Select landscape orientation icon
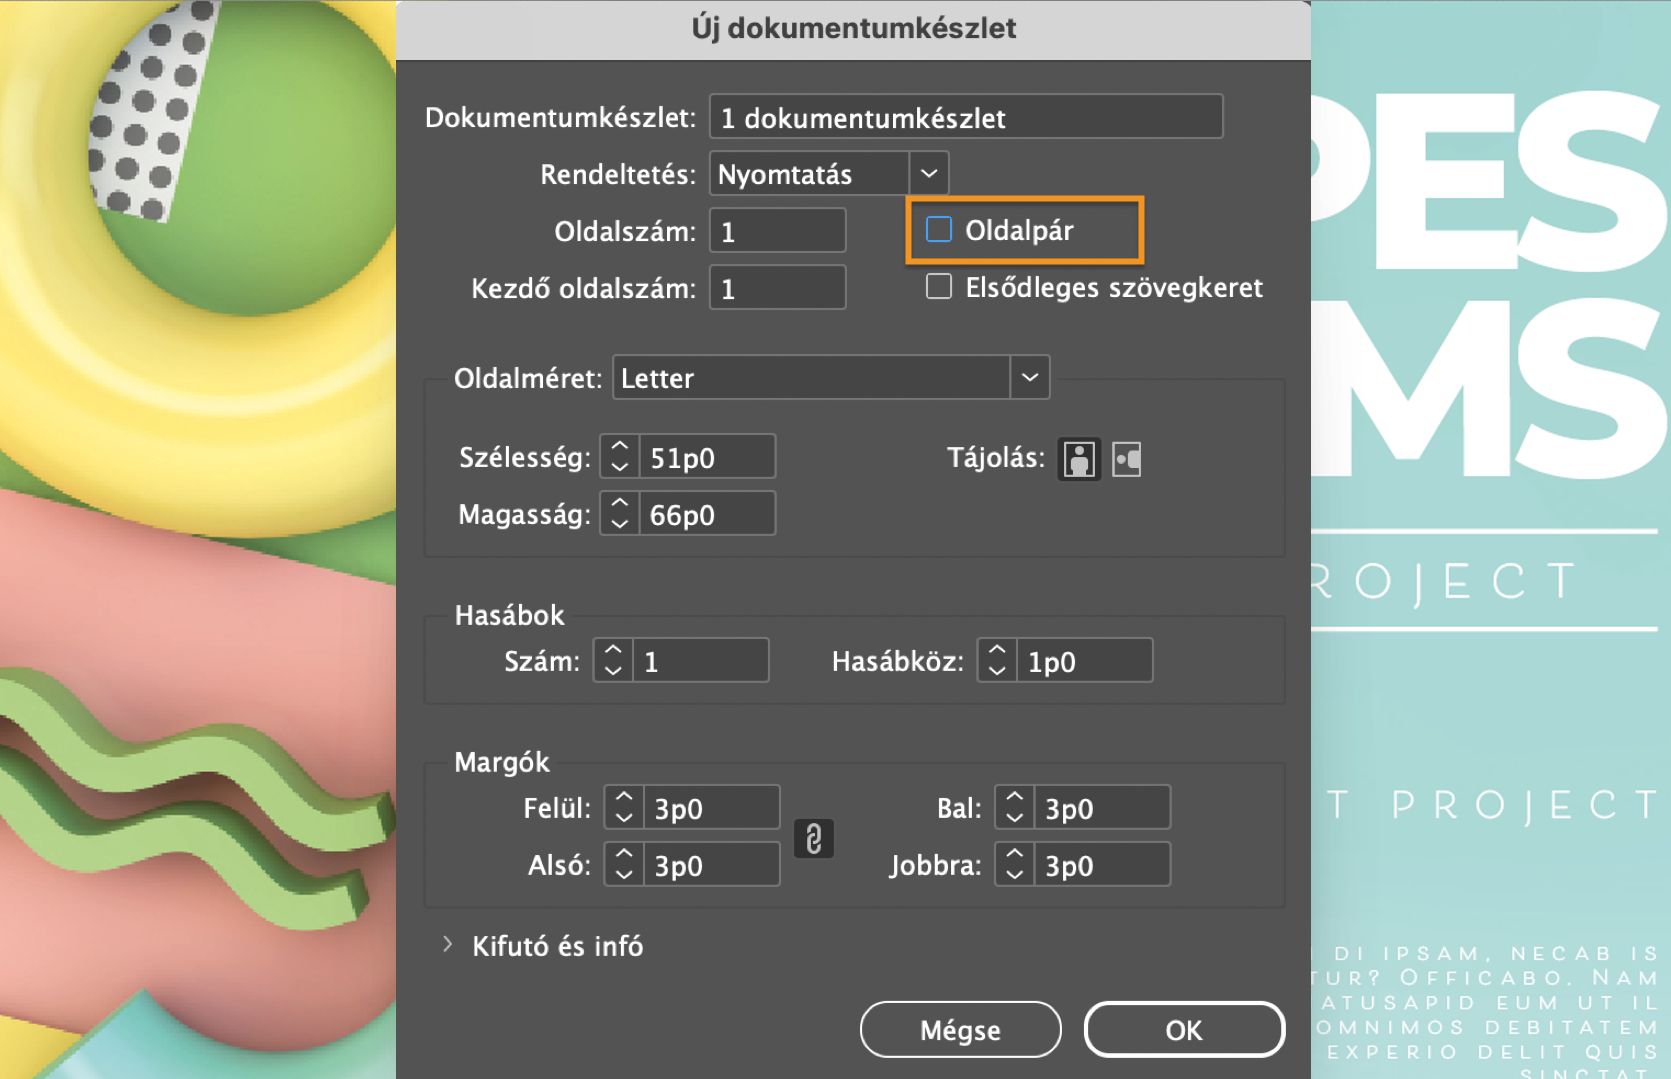This screenshot has height=1079, width=1671. coord(1127,459)
